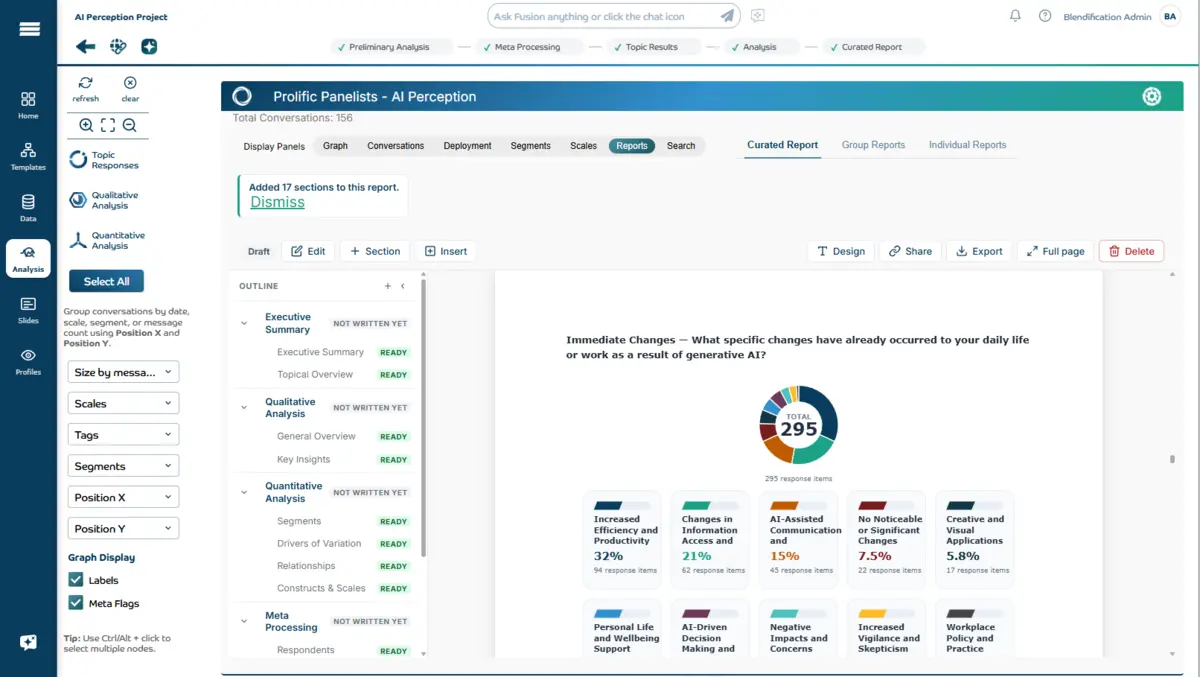The width and height of the screenshot is (1200, 677).
Task: Open the Scales dropdown
Action: coord(124,403)
